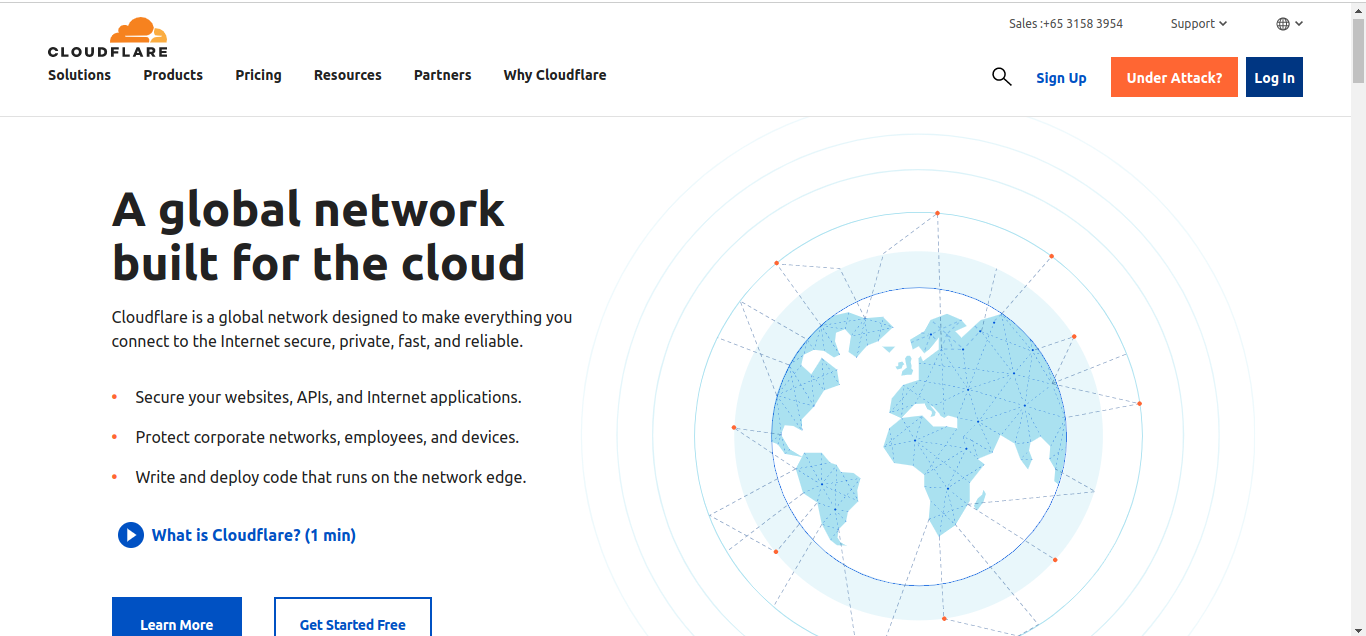
Task: Click the 'Cloudflare is a global network designed' paragraph
Action: click(342, 329)
